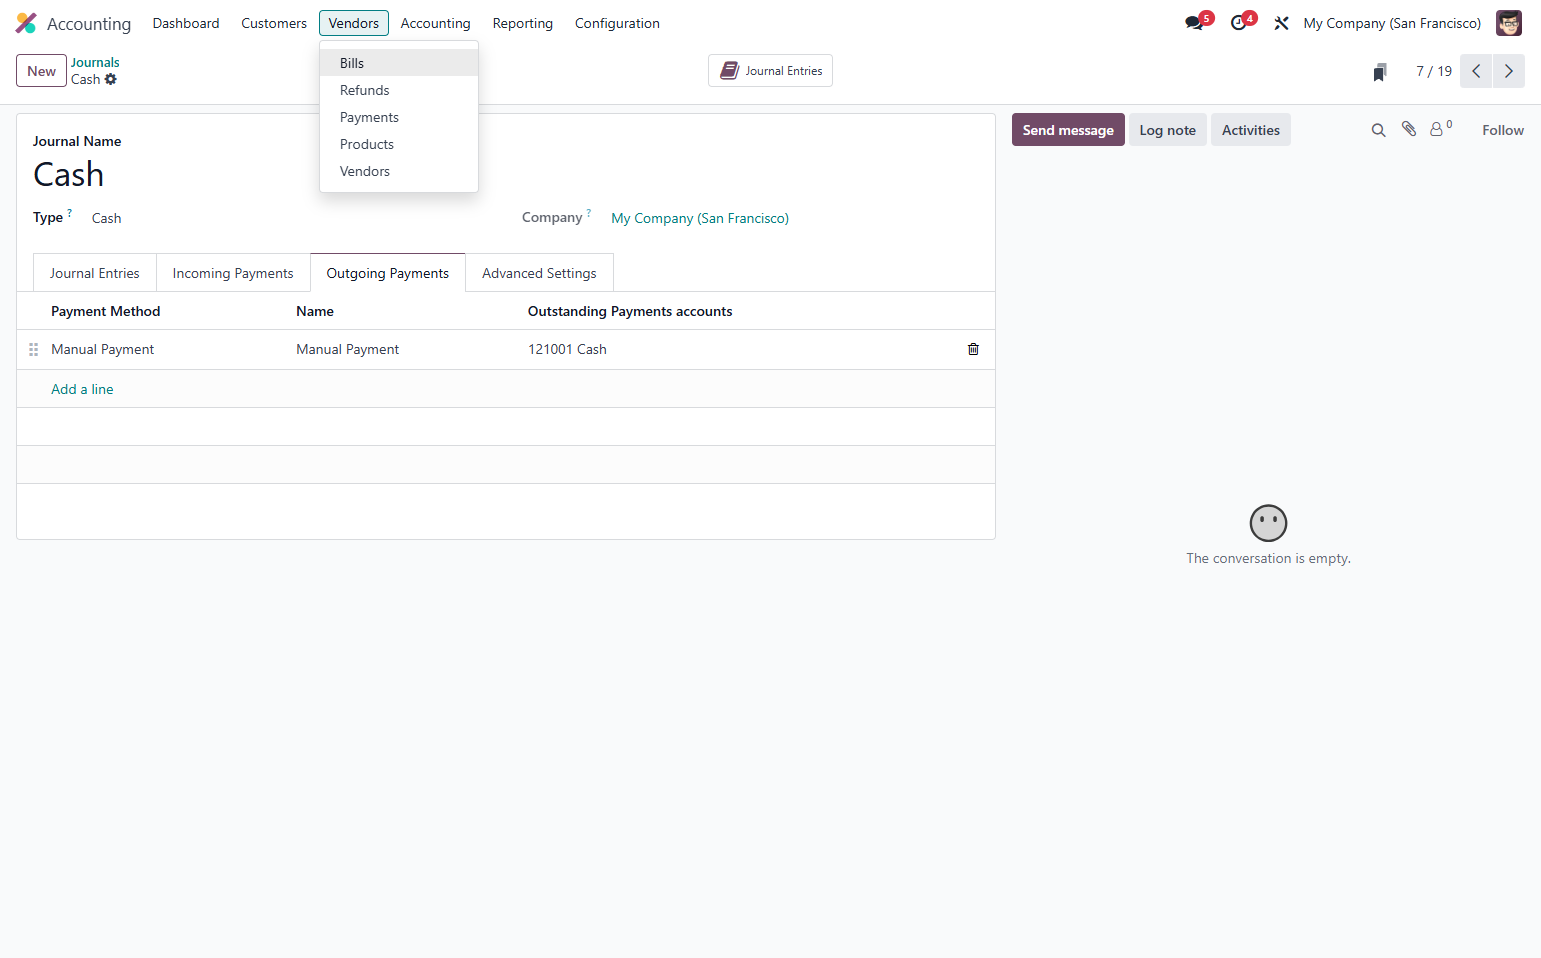Open the Activities button in chatter
Image resolution: width=1541 pixels, height=958 pixels.
point(1251,130)
